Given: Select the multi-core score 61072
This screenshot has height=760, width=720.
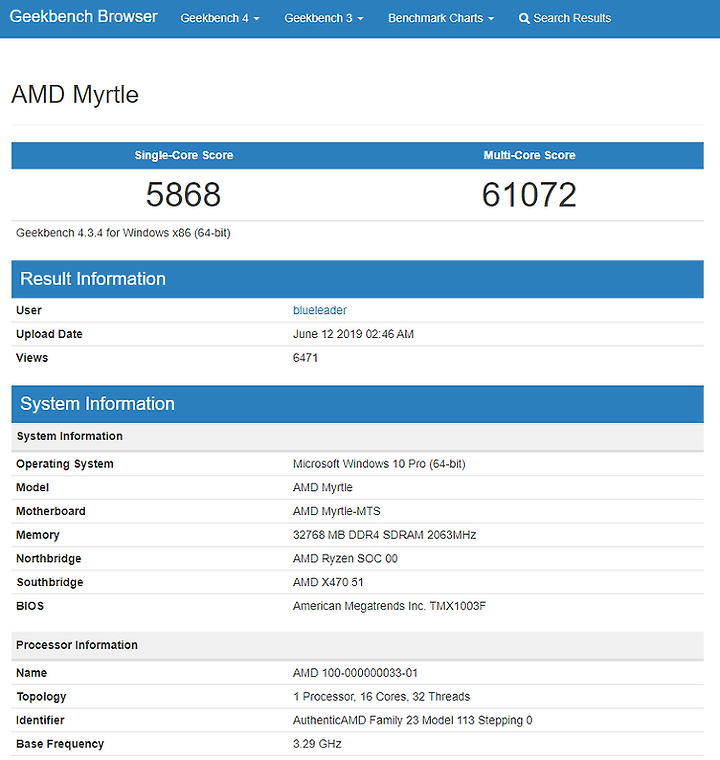Looking at the screenshot, I should pos(529,195).
